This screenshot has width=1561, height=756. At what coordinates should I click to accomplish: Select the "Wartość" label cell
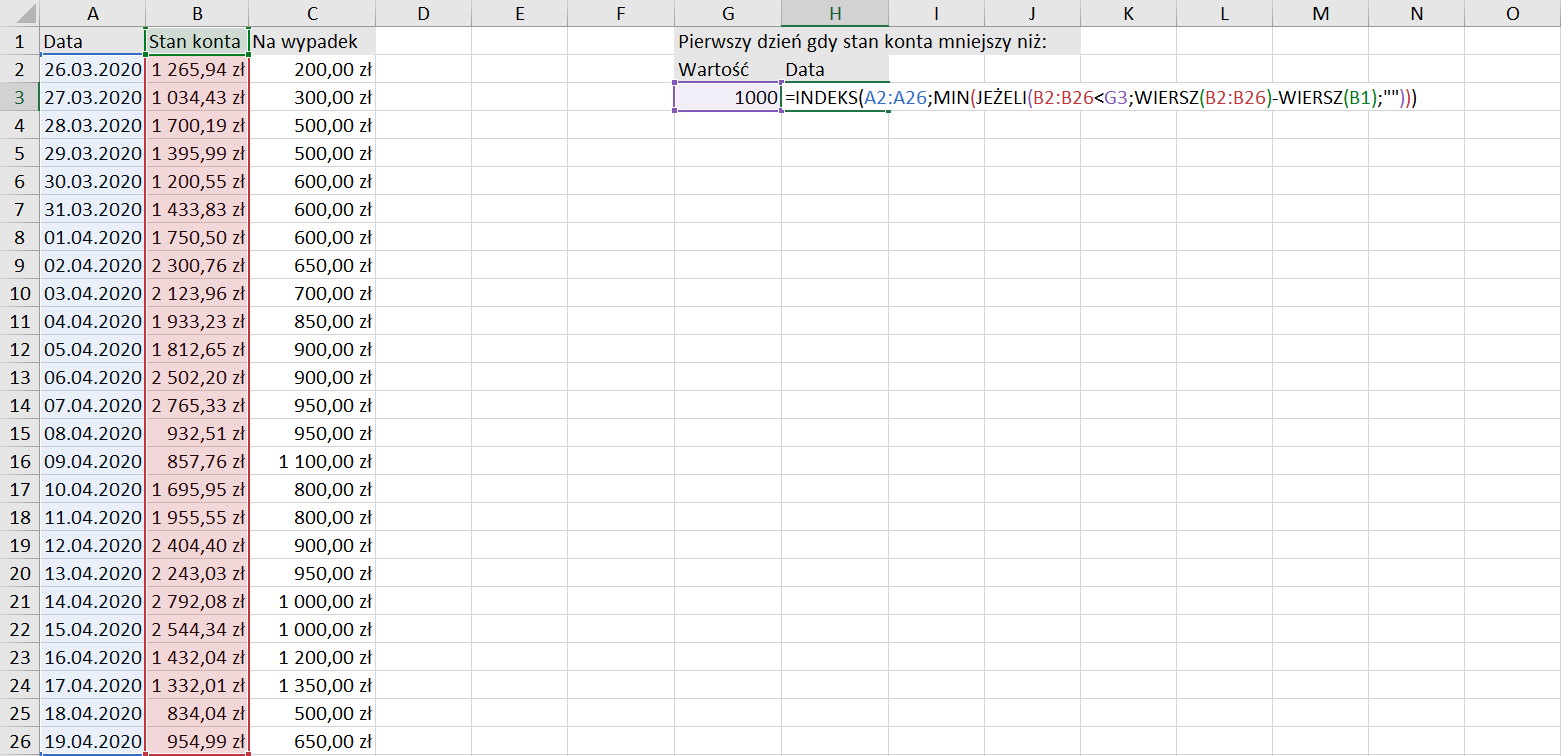coord(727,70)
